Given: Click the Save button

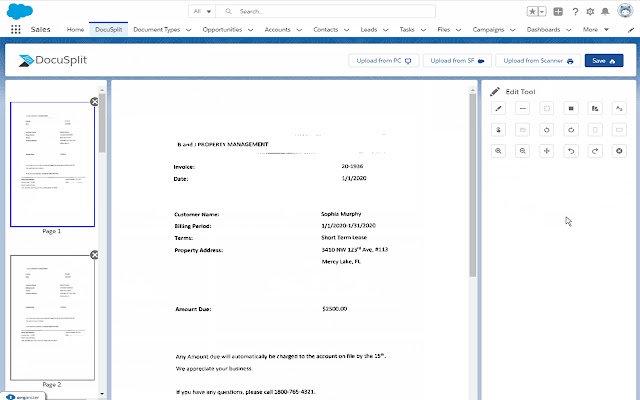Looking at the screenshot, I should point(604,60).
